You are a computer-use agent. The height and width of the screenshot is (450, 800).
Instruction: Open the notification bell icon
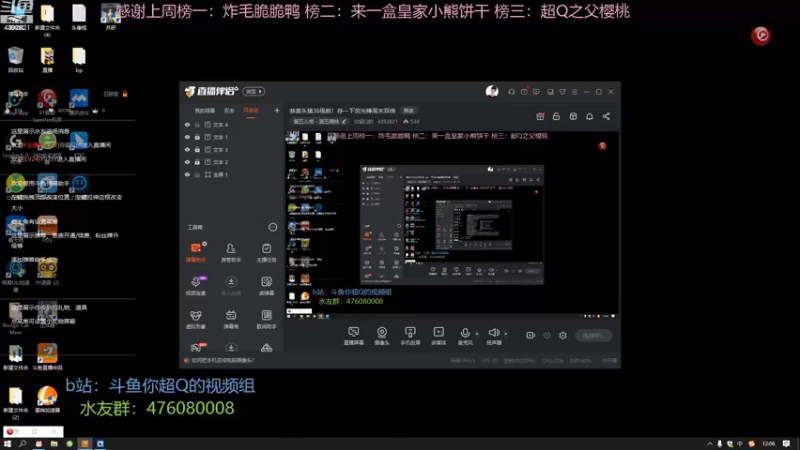[x=589, y=116]
